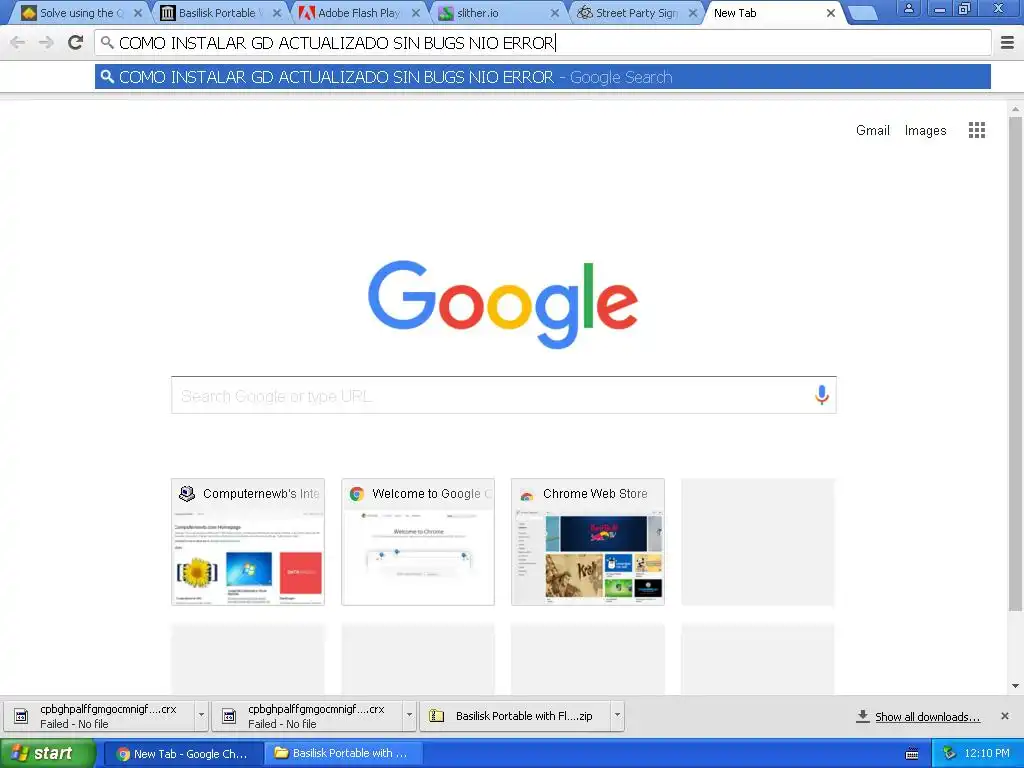
Task: Close the Street Party Sign tab
Action: click(x=693, y=13)
